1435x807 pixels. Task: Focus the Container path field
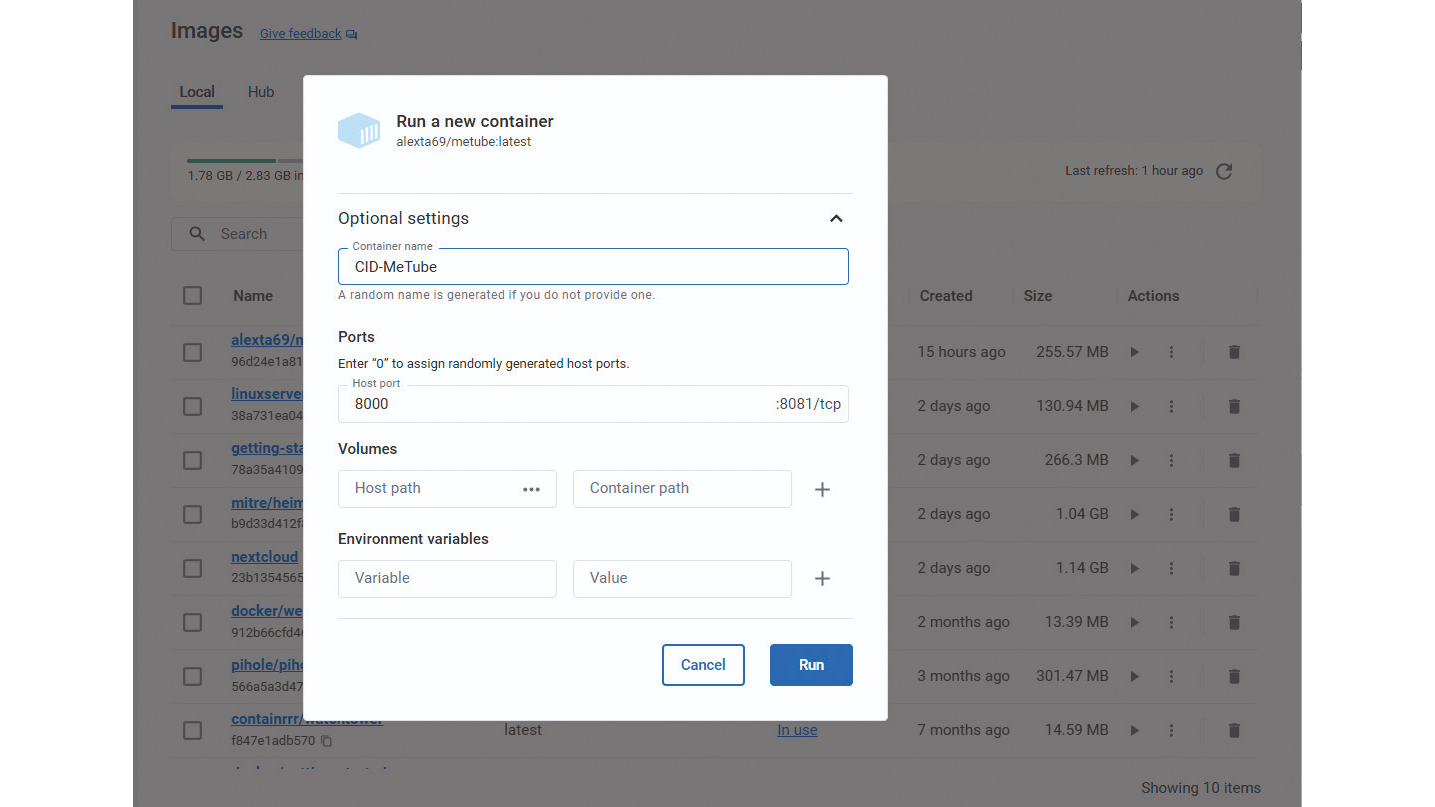pos(682,489)
